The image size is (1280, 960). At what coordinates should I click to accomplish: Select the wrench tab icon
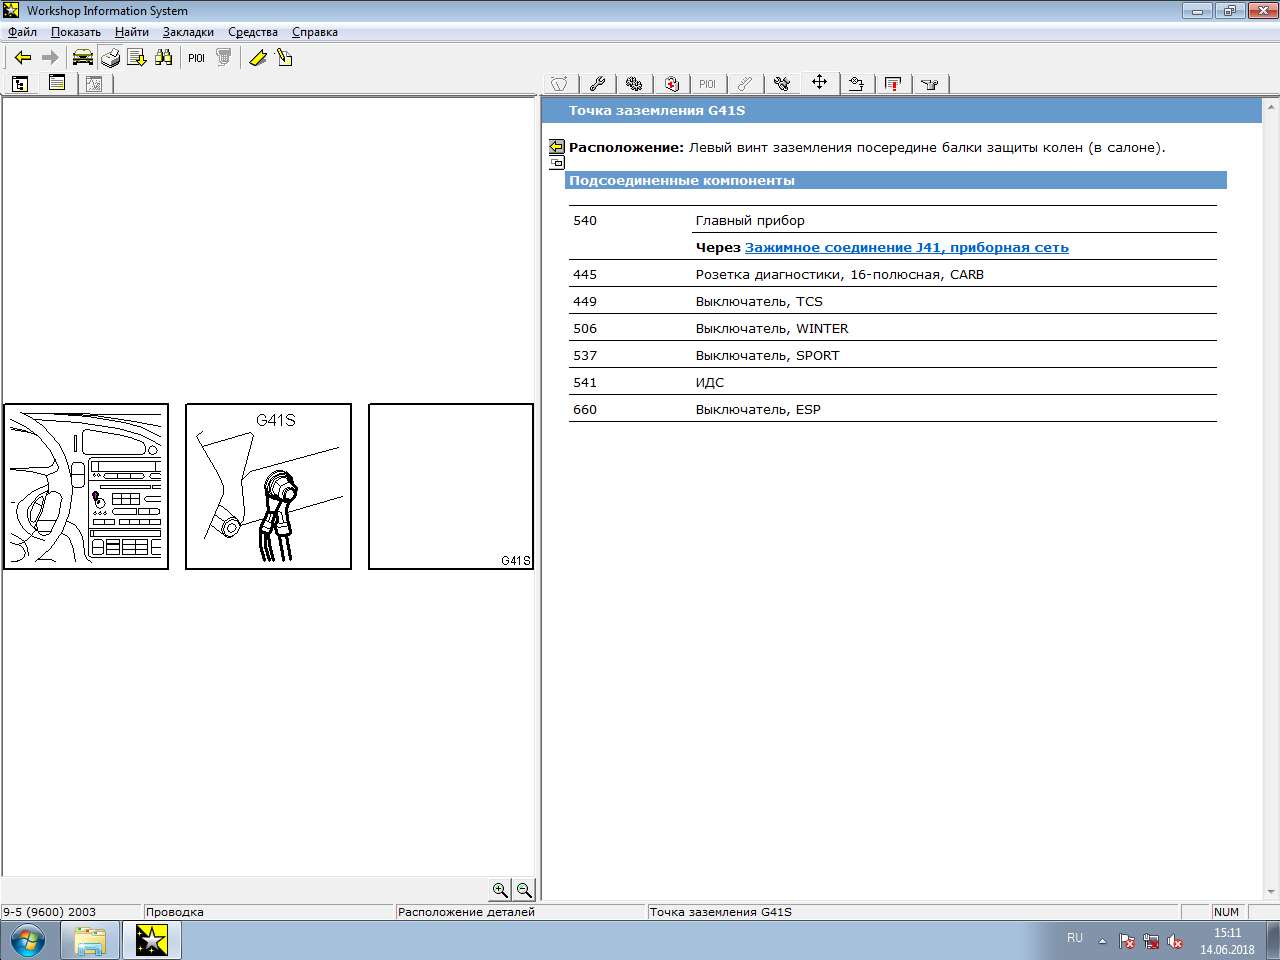click(x=597, y=84)
